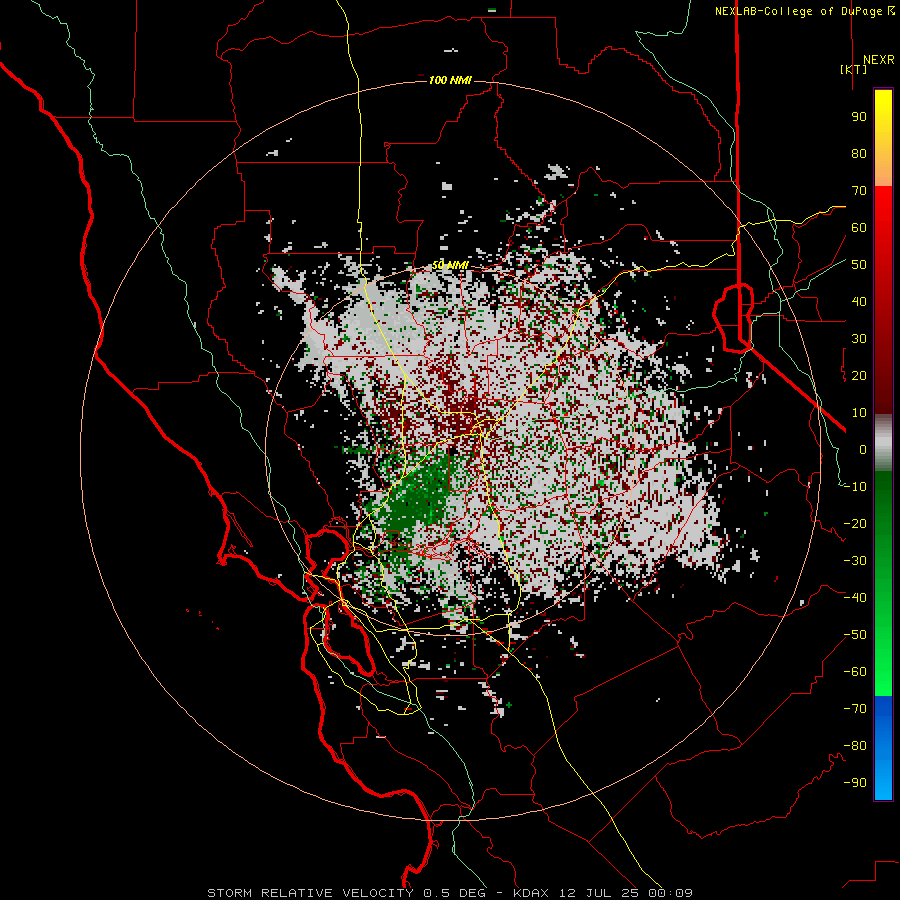Click the positive 80 scale value
This screenshot has height=900, width=900.
coord(859,153)
